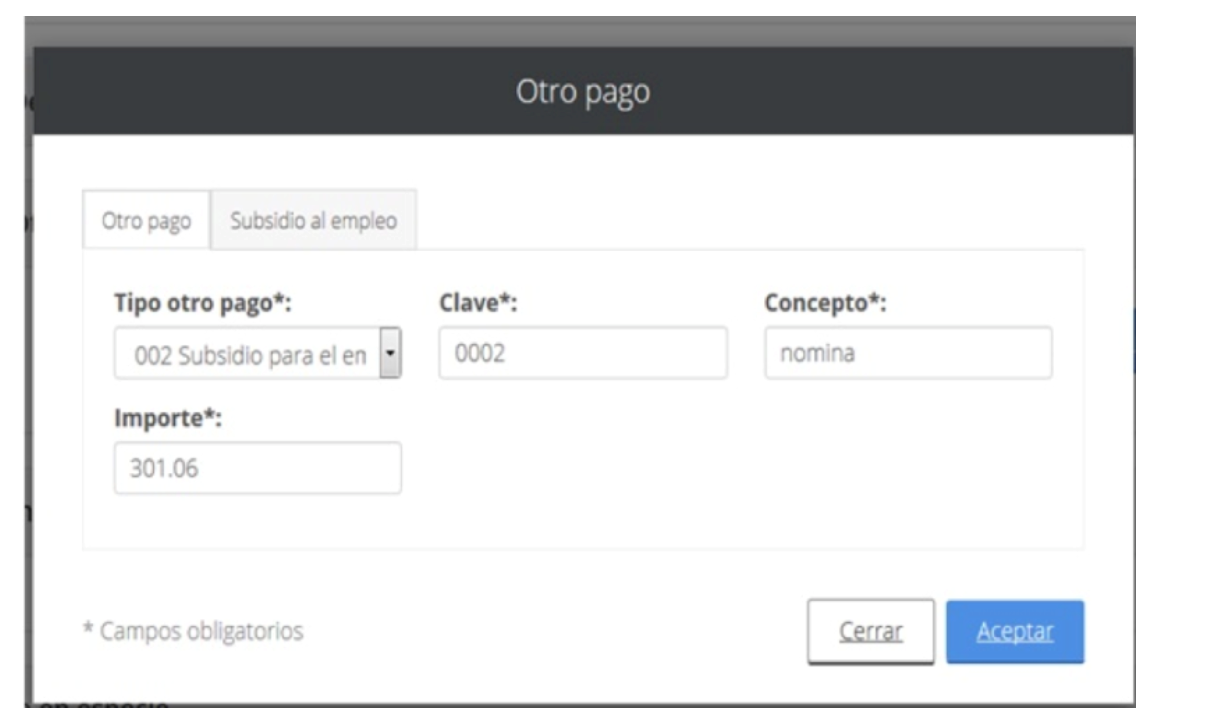Place cursor in the Importe field
1214x724 pixels.
point(257,468)
